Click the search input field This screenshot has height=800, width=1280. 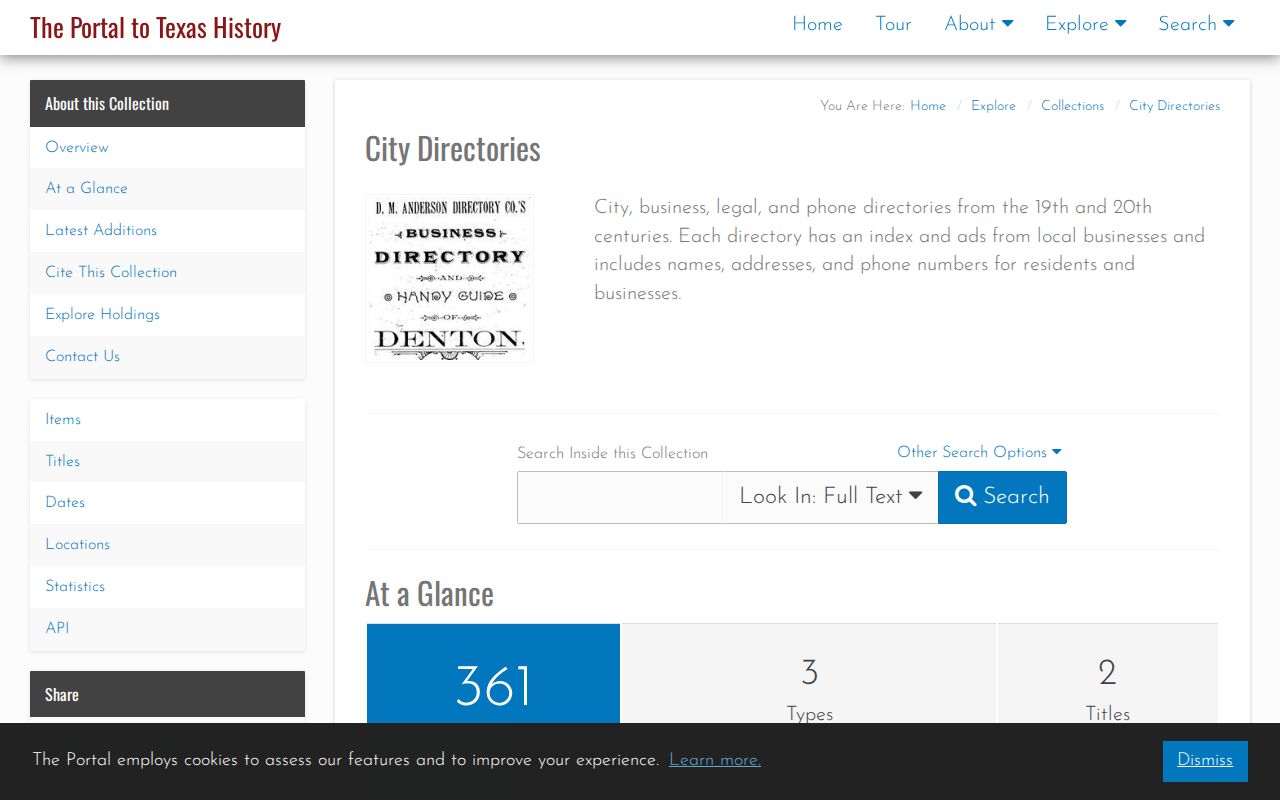pyautogui.click(x=620, y=497)
